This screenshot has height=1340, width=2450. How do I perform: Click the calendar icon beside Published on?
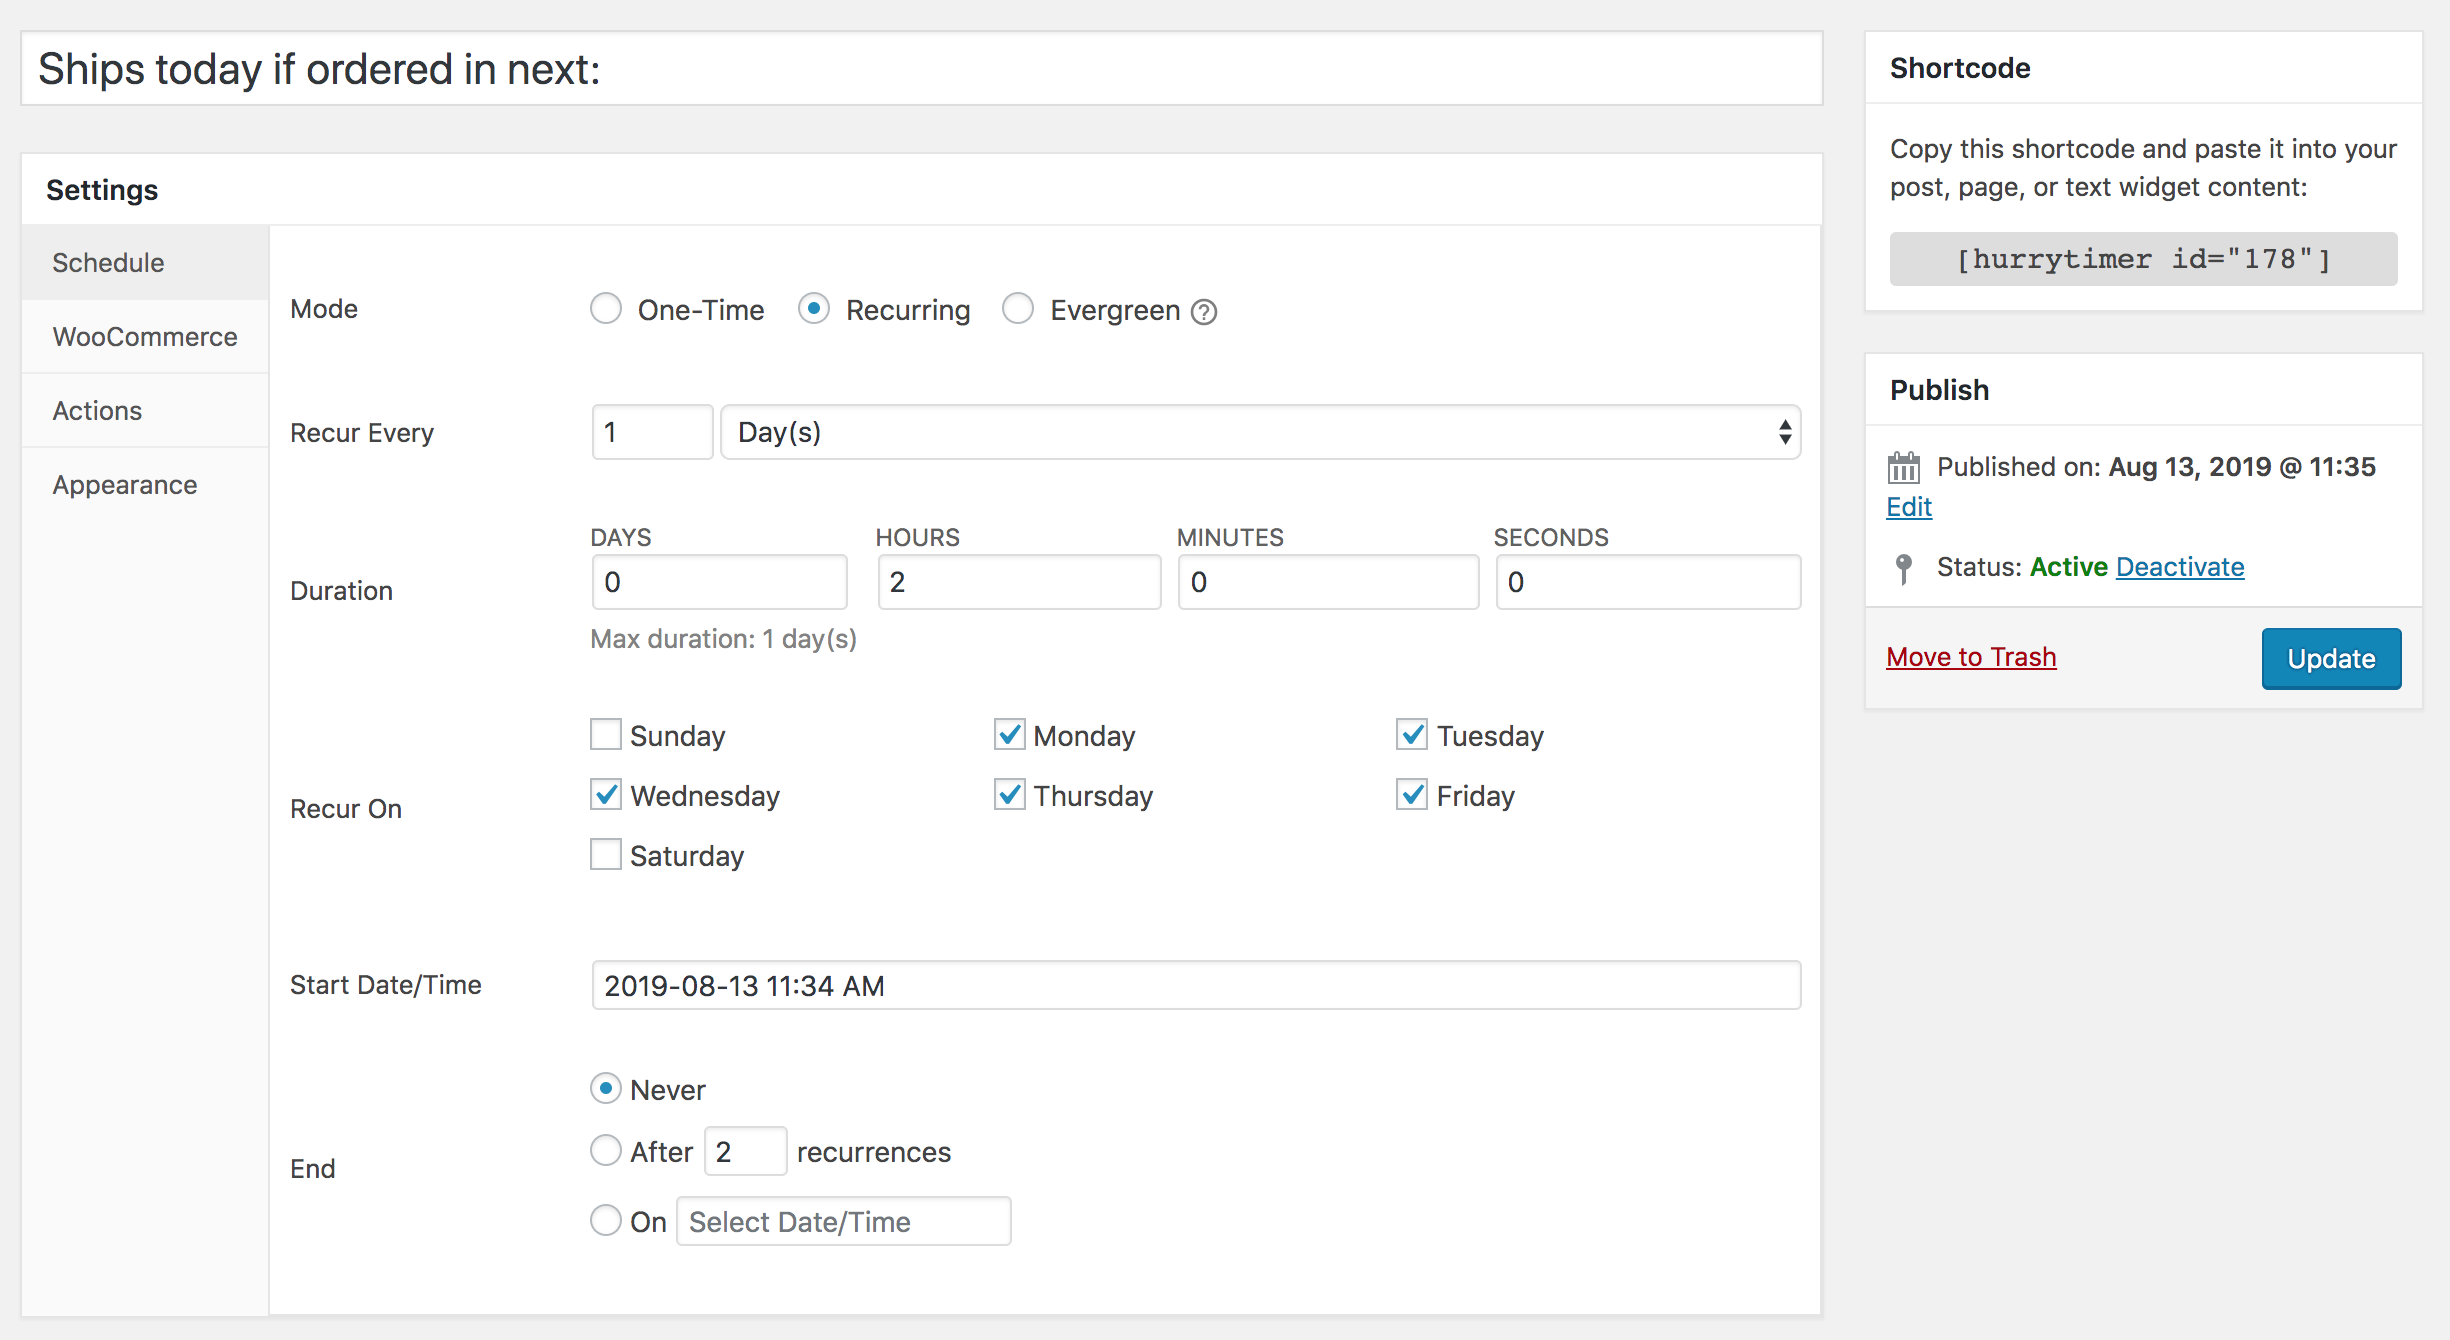point(1903,467)
